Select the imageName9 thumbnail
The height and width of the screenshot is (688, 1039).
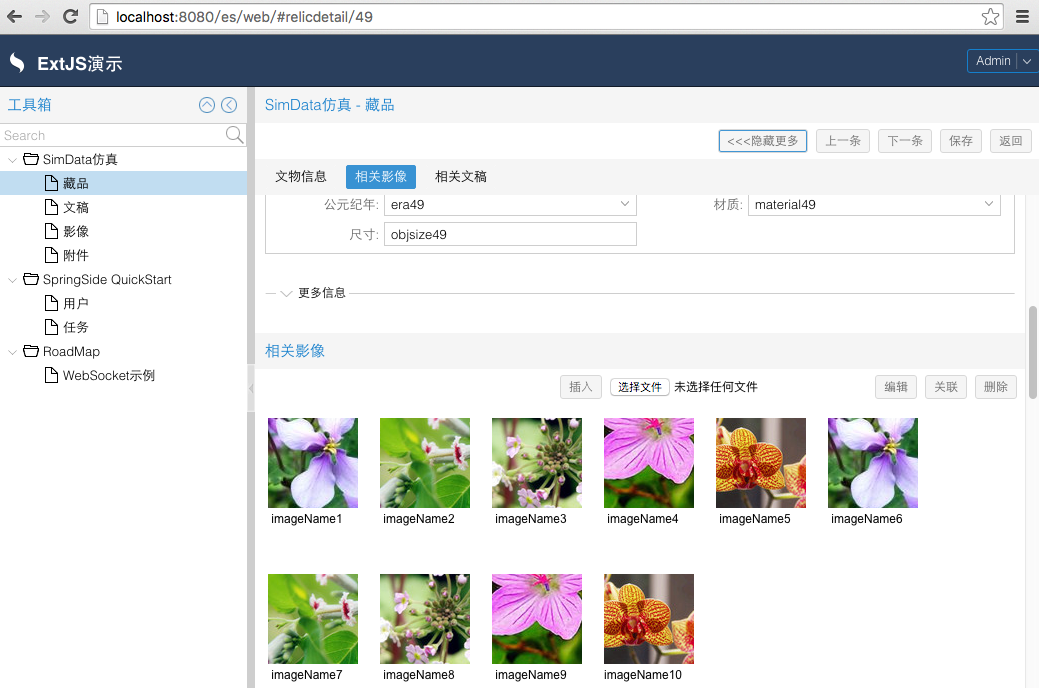pos(537,619)
